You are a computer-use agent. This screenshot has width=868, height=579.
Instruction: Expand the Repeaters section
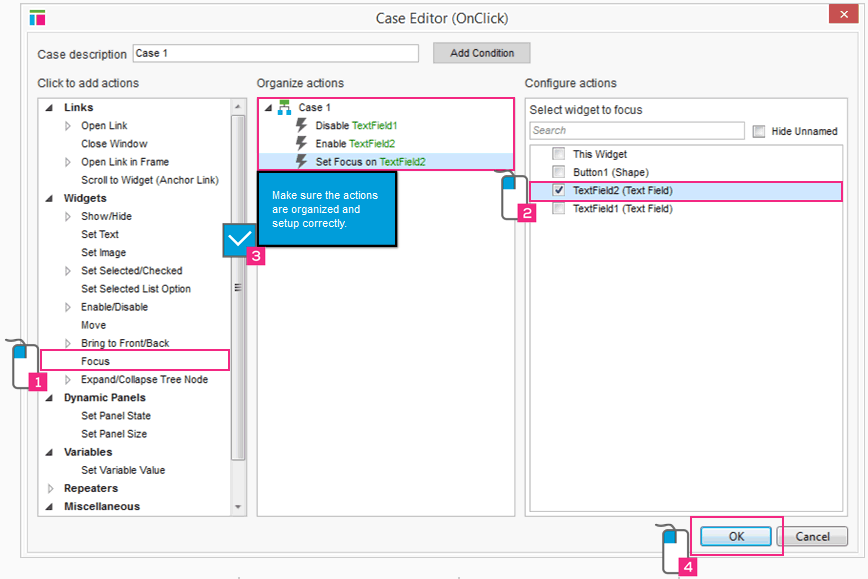(x=52, y=489)
